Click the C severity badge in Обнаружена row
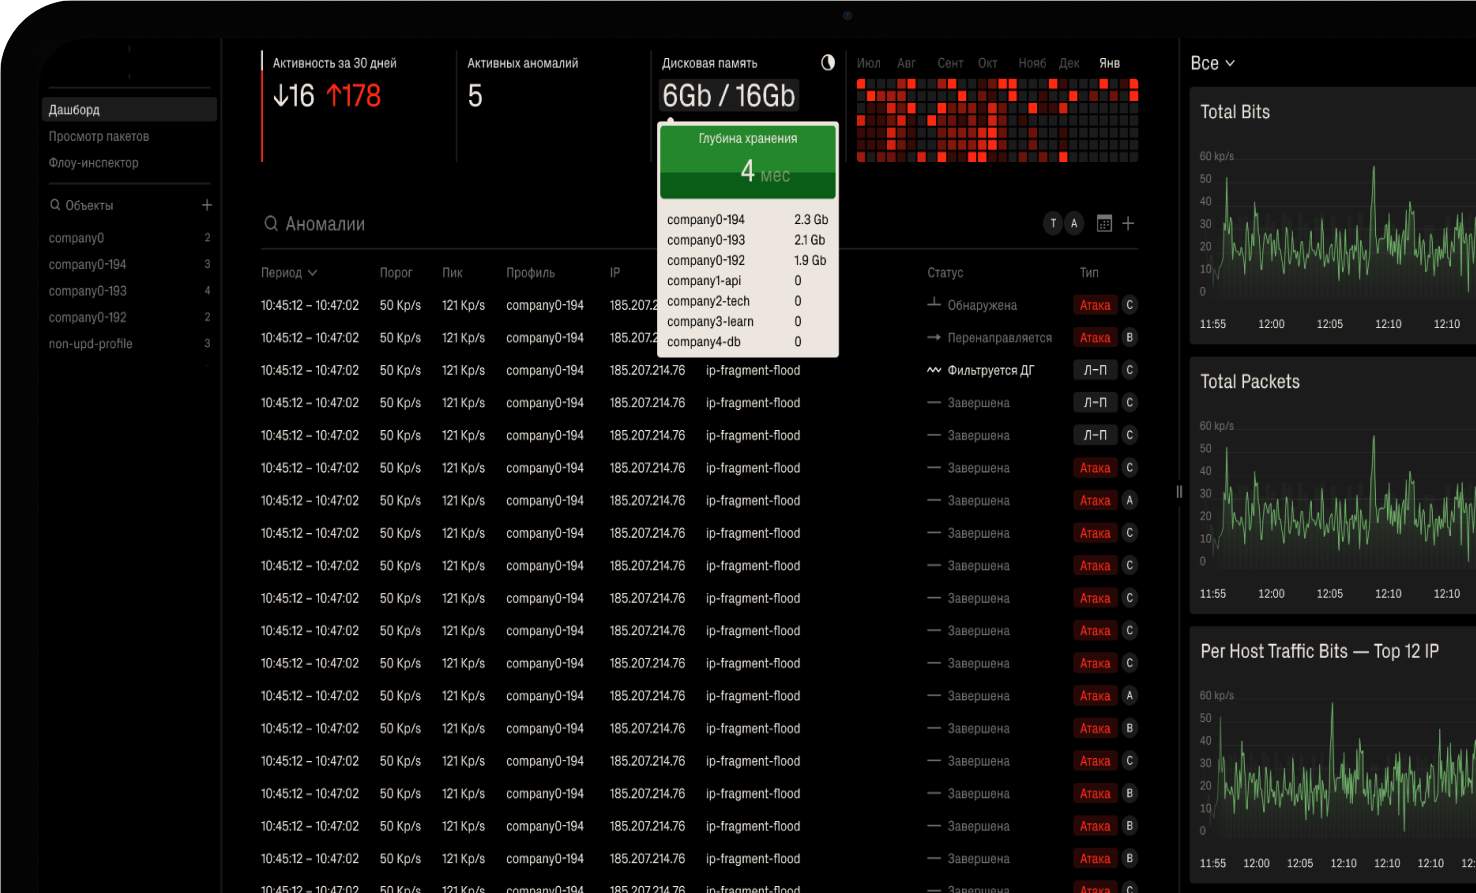Viewport: 1476px width, 893px height. pyautogui.click(x=1130, y=305)
